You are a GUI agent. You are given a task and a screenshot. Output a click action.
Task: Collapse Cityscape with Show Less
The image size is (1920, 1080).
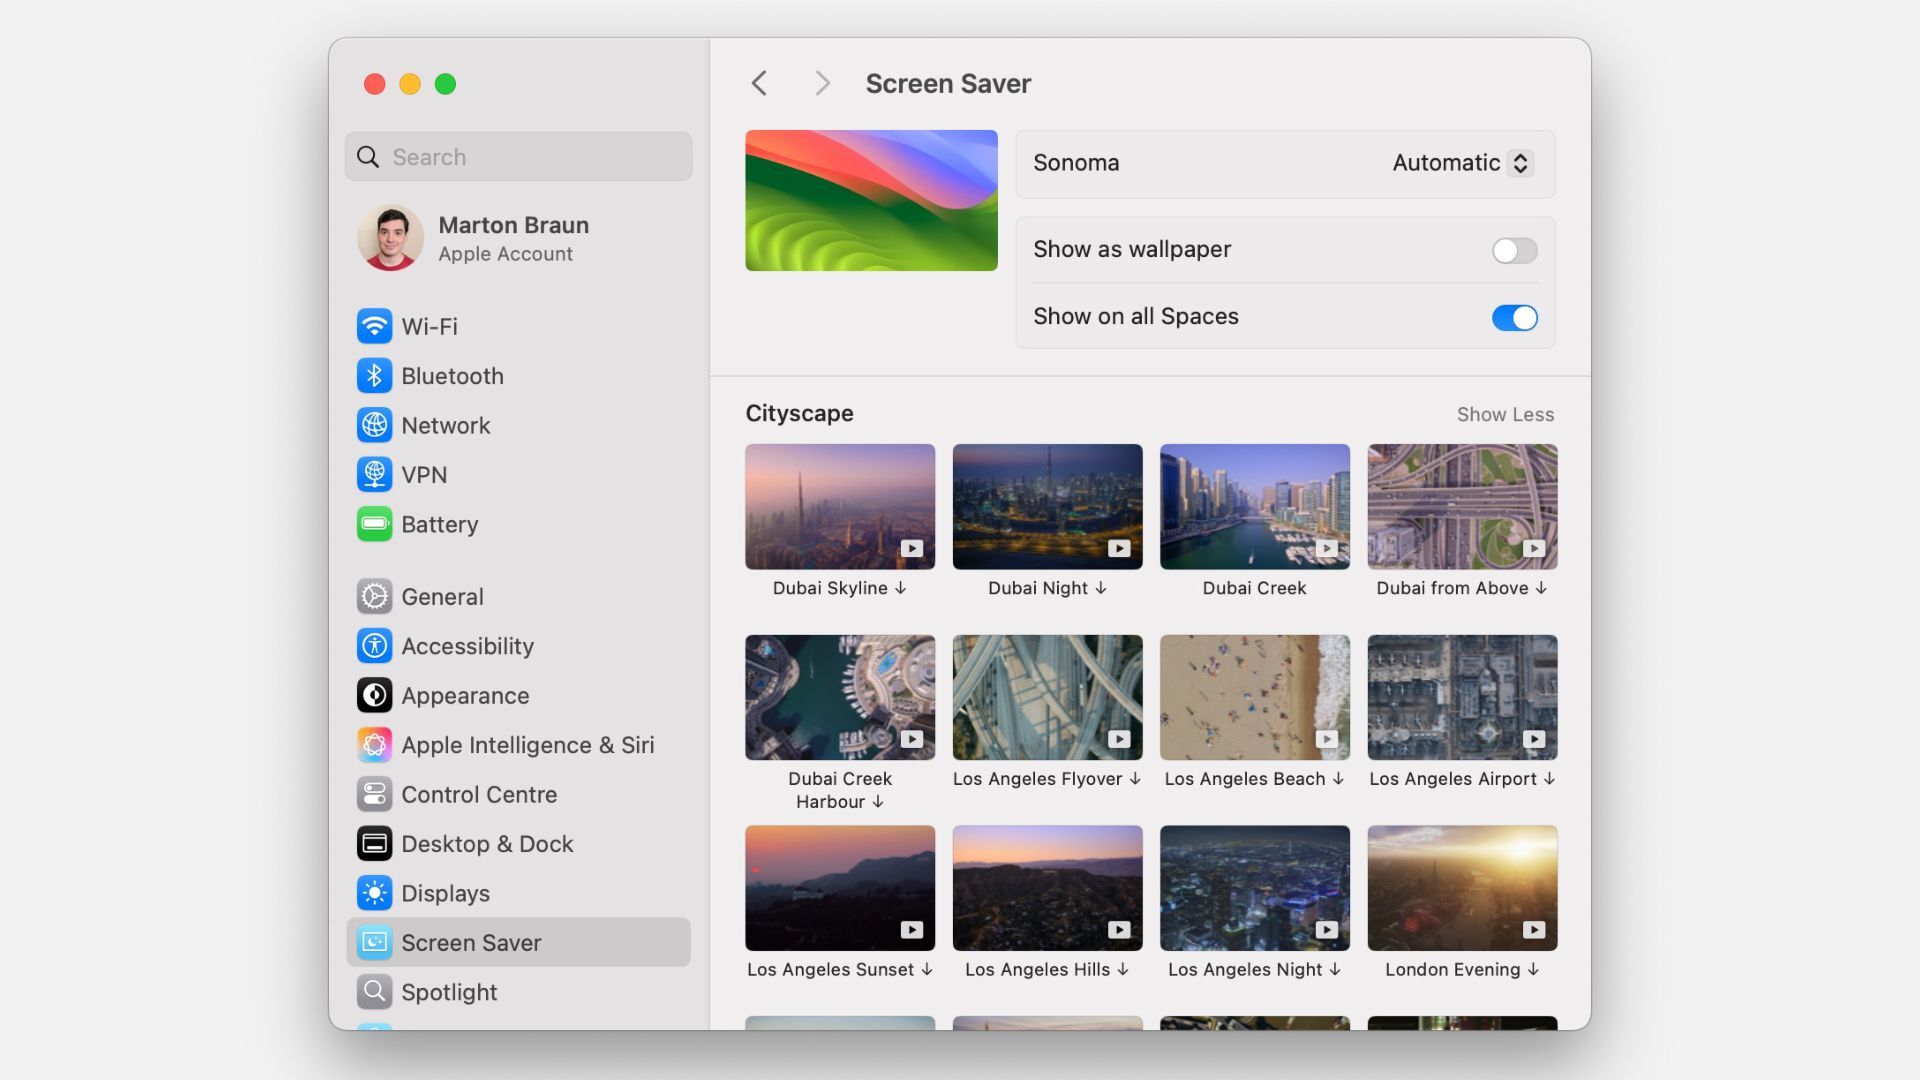point(1505,414)
